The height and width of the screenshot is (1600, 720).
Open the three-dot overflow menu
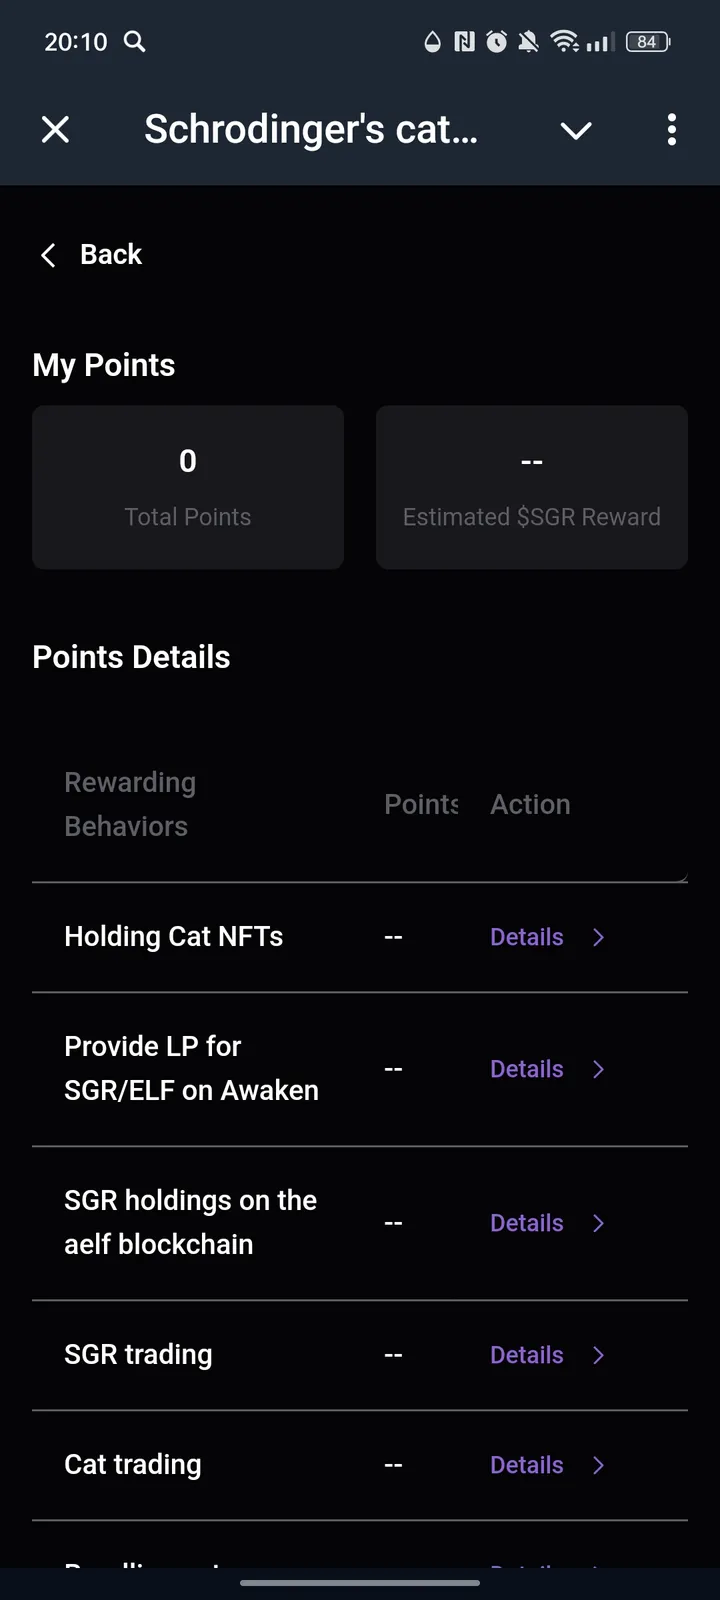tap(671, 129)
